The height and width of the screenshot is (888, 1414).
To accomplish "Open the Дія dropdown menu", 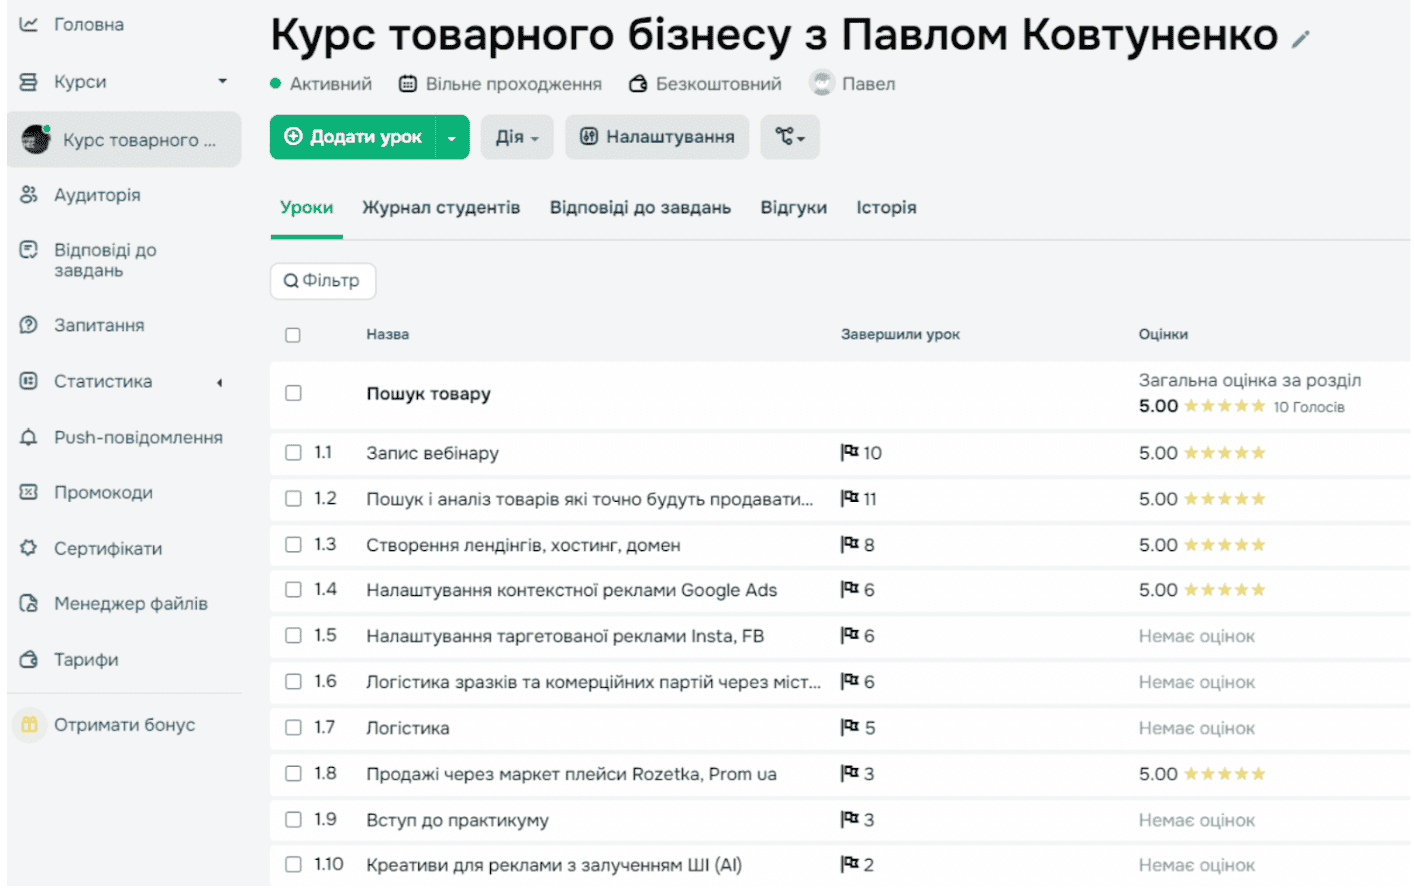I will [516, 137].
